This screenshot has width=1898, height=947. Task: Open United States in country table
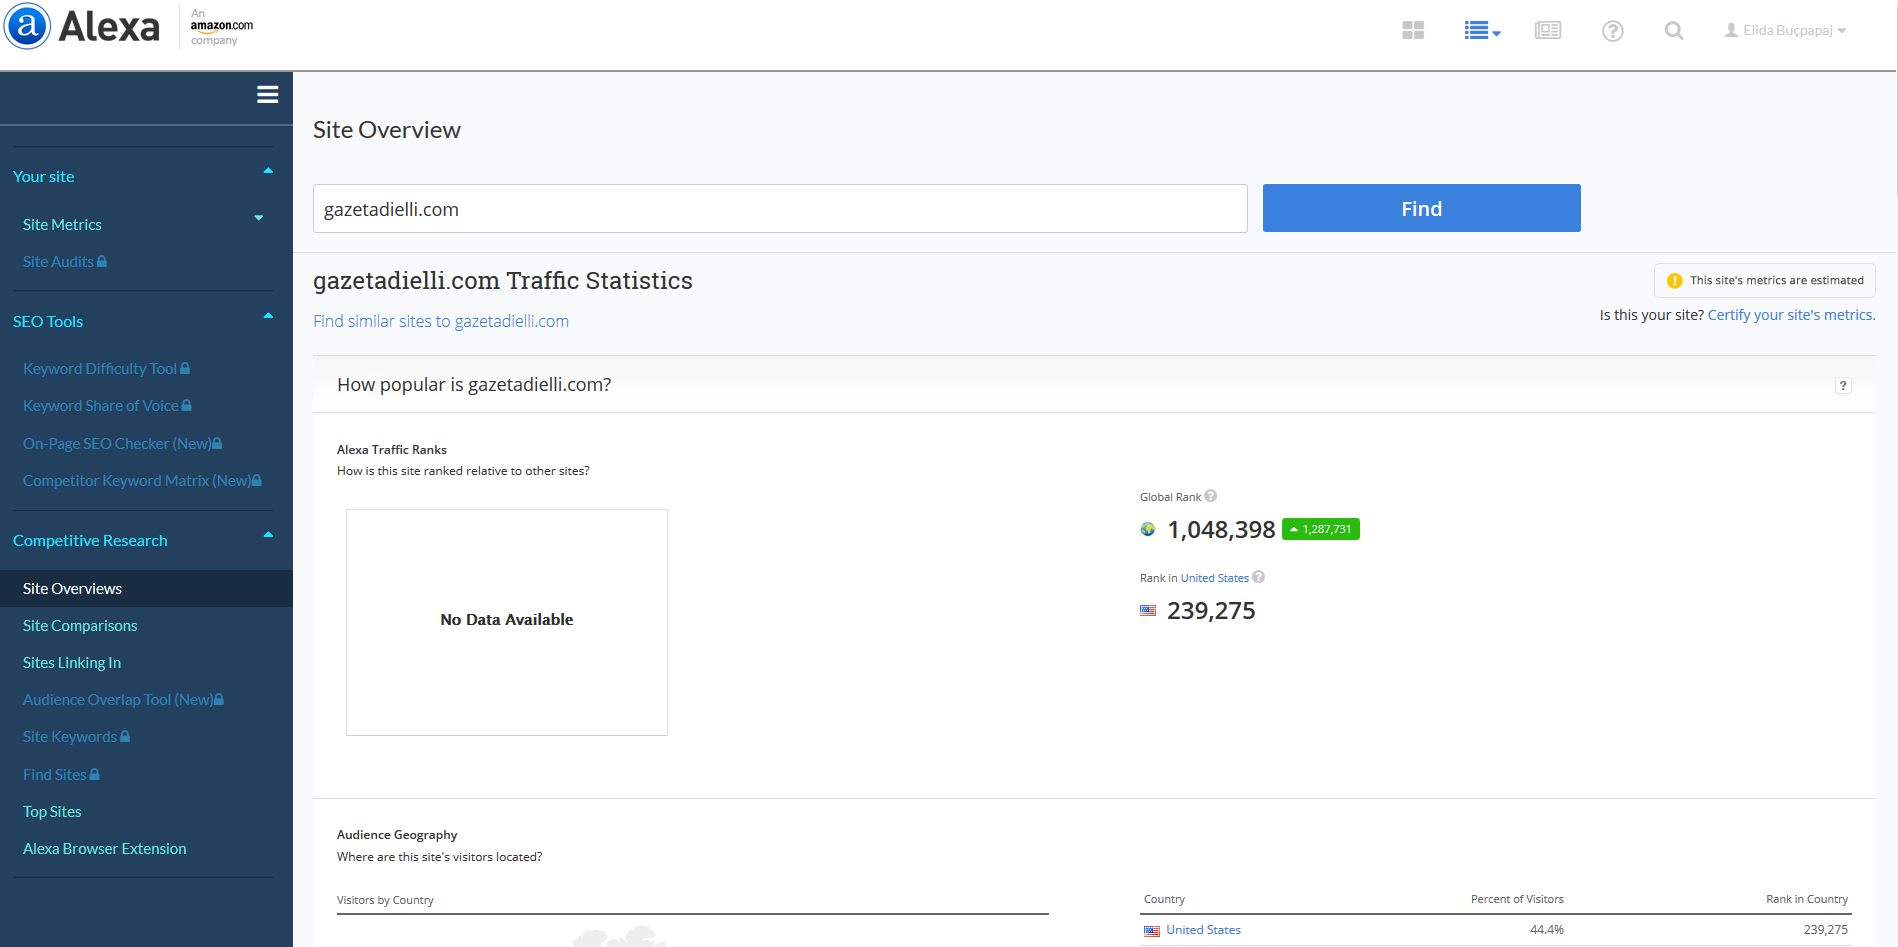pyautogui.click(x=1203, y=930)
